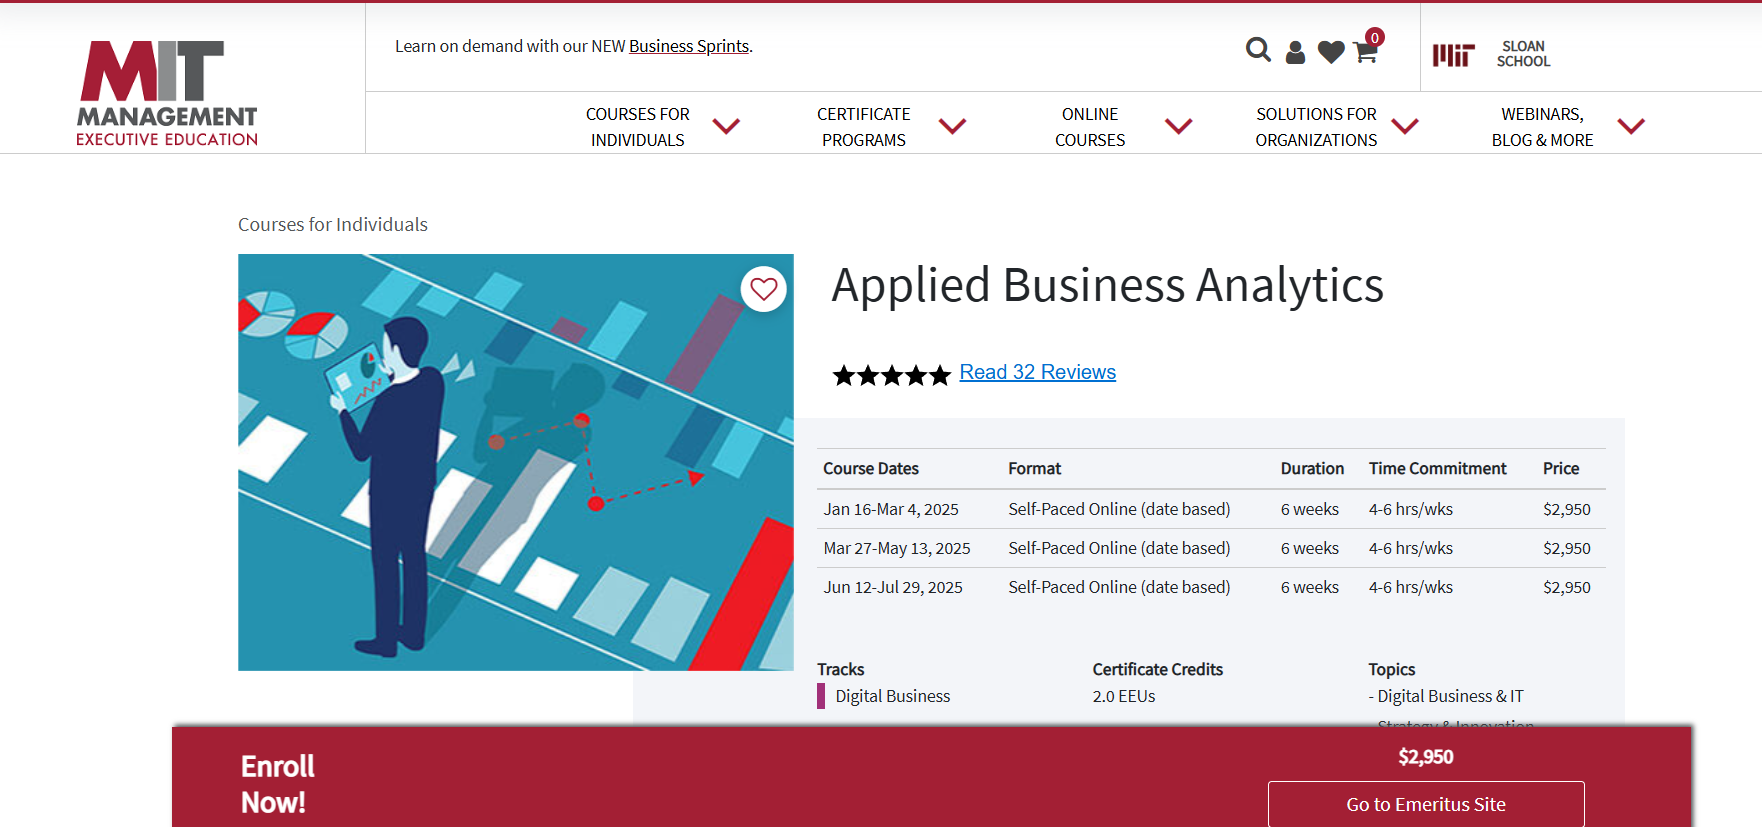Click Self-Paced Online format in Jan 16 row

(x=1119, y=509)
